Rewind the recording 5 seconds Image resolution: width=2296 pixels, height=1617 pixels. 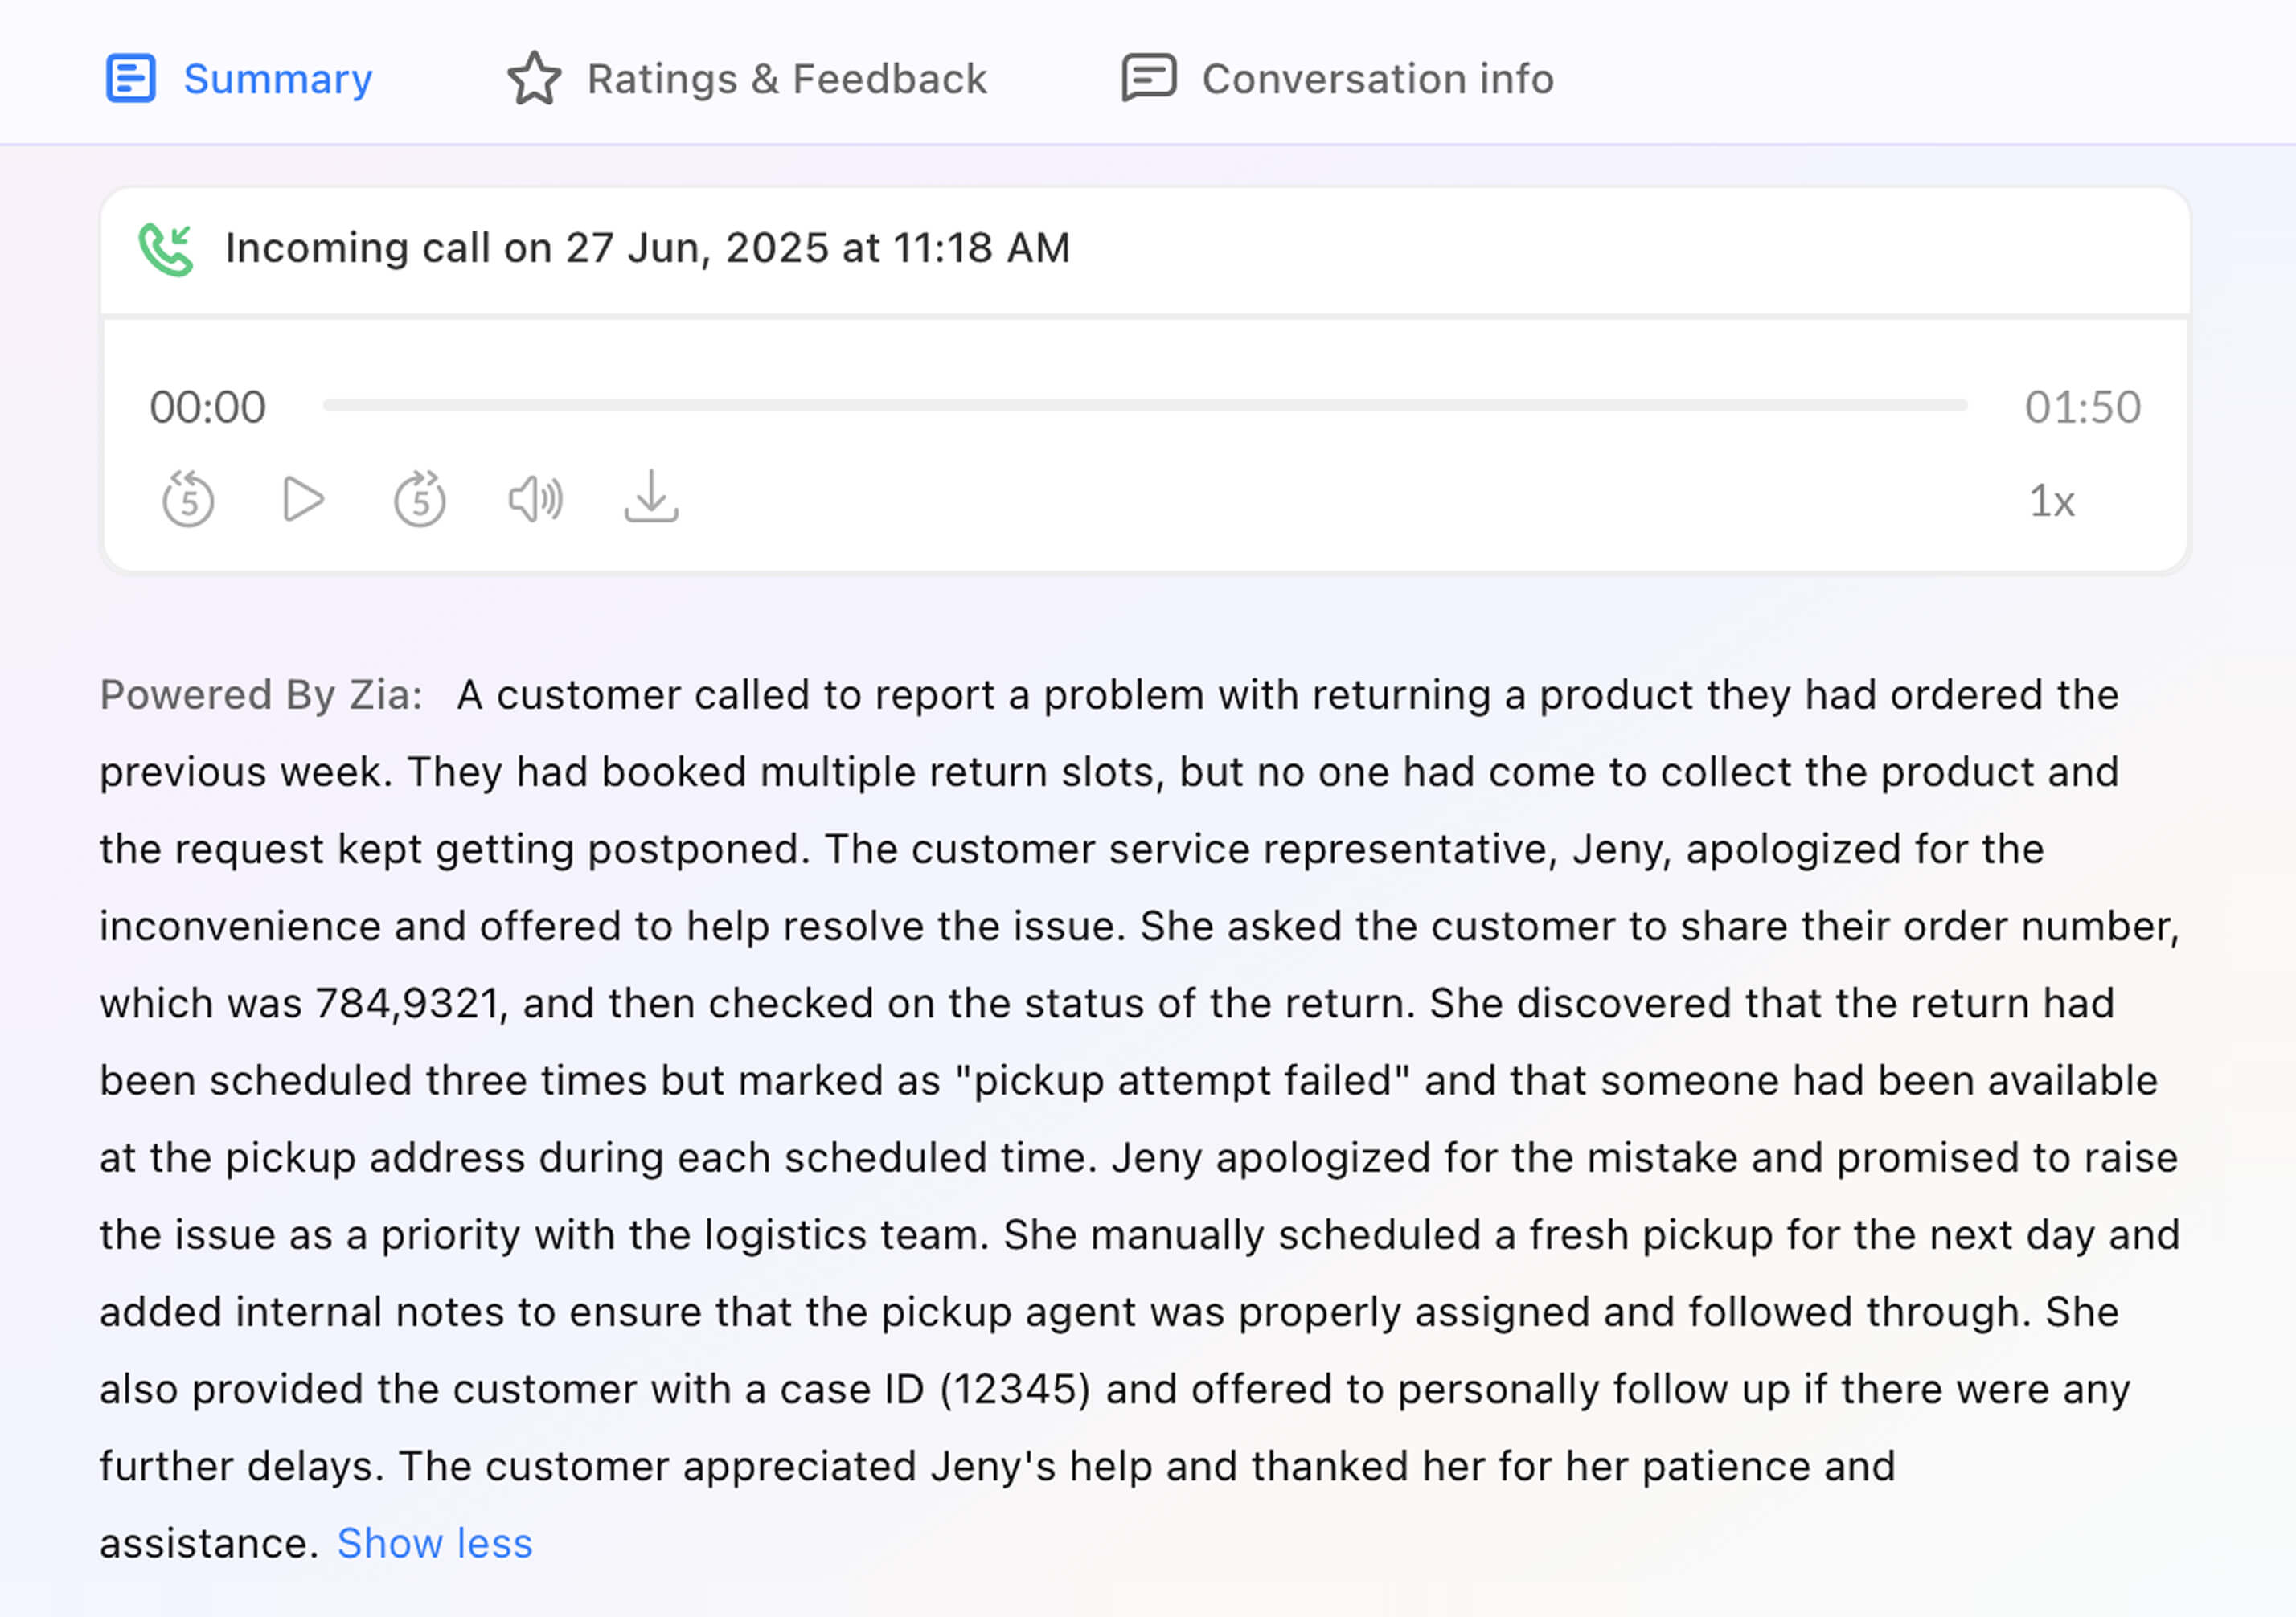pos(188,499)
